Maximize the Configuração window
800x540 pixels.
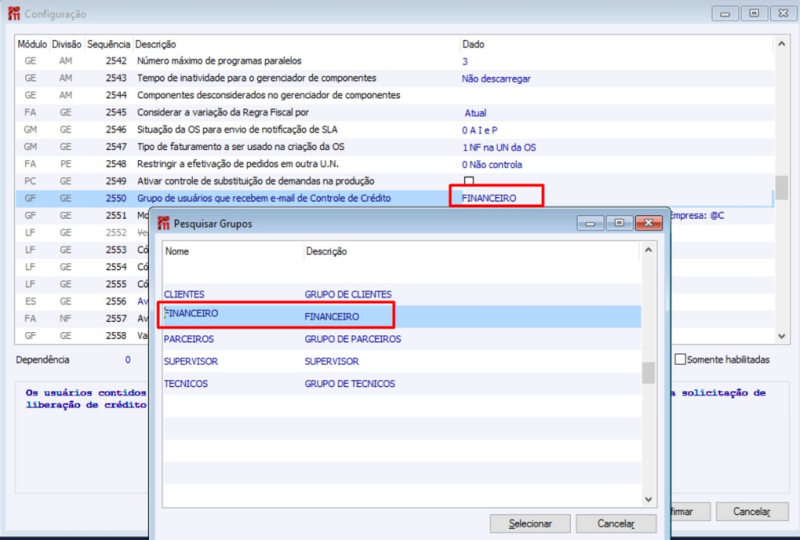tap(754, 13)
